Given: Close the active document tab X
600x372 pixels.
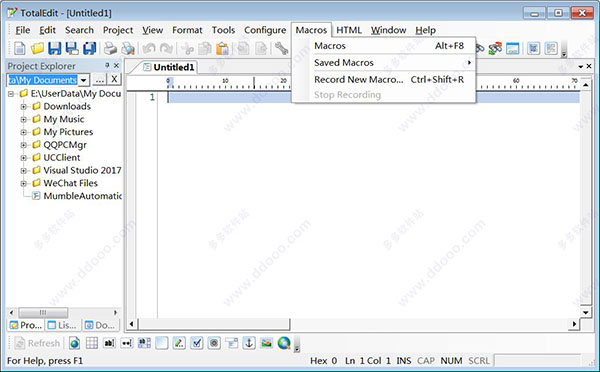Looking at the screenshot, I should tap(589, 66).
